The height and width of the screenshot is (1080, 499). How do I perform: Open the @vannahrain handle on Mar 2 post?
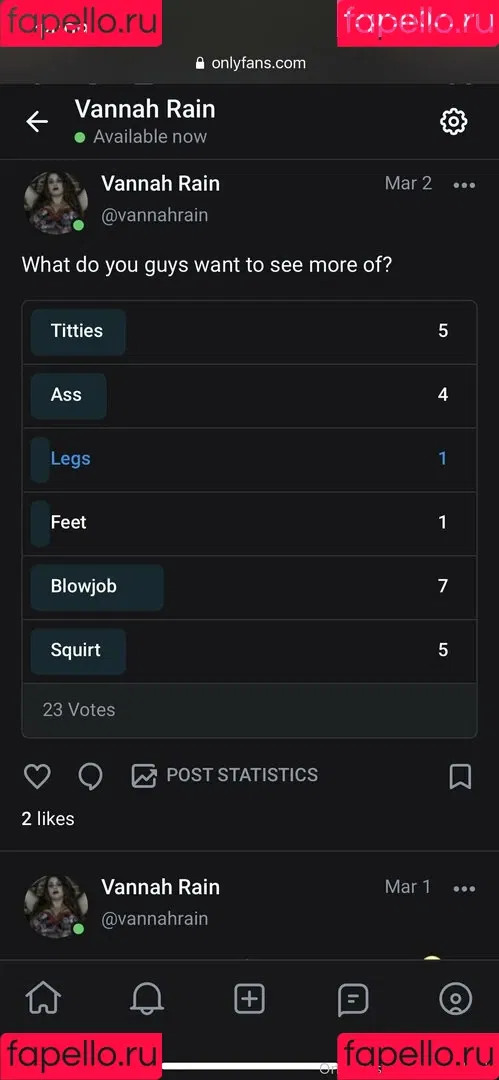[154, 215]
